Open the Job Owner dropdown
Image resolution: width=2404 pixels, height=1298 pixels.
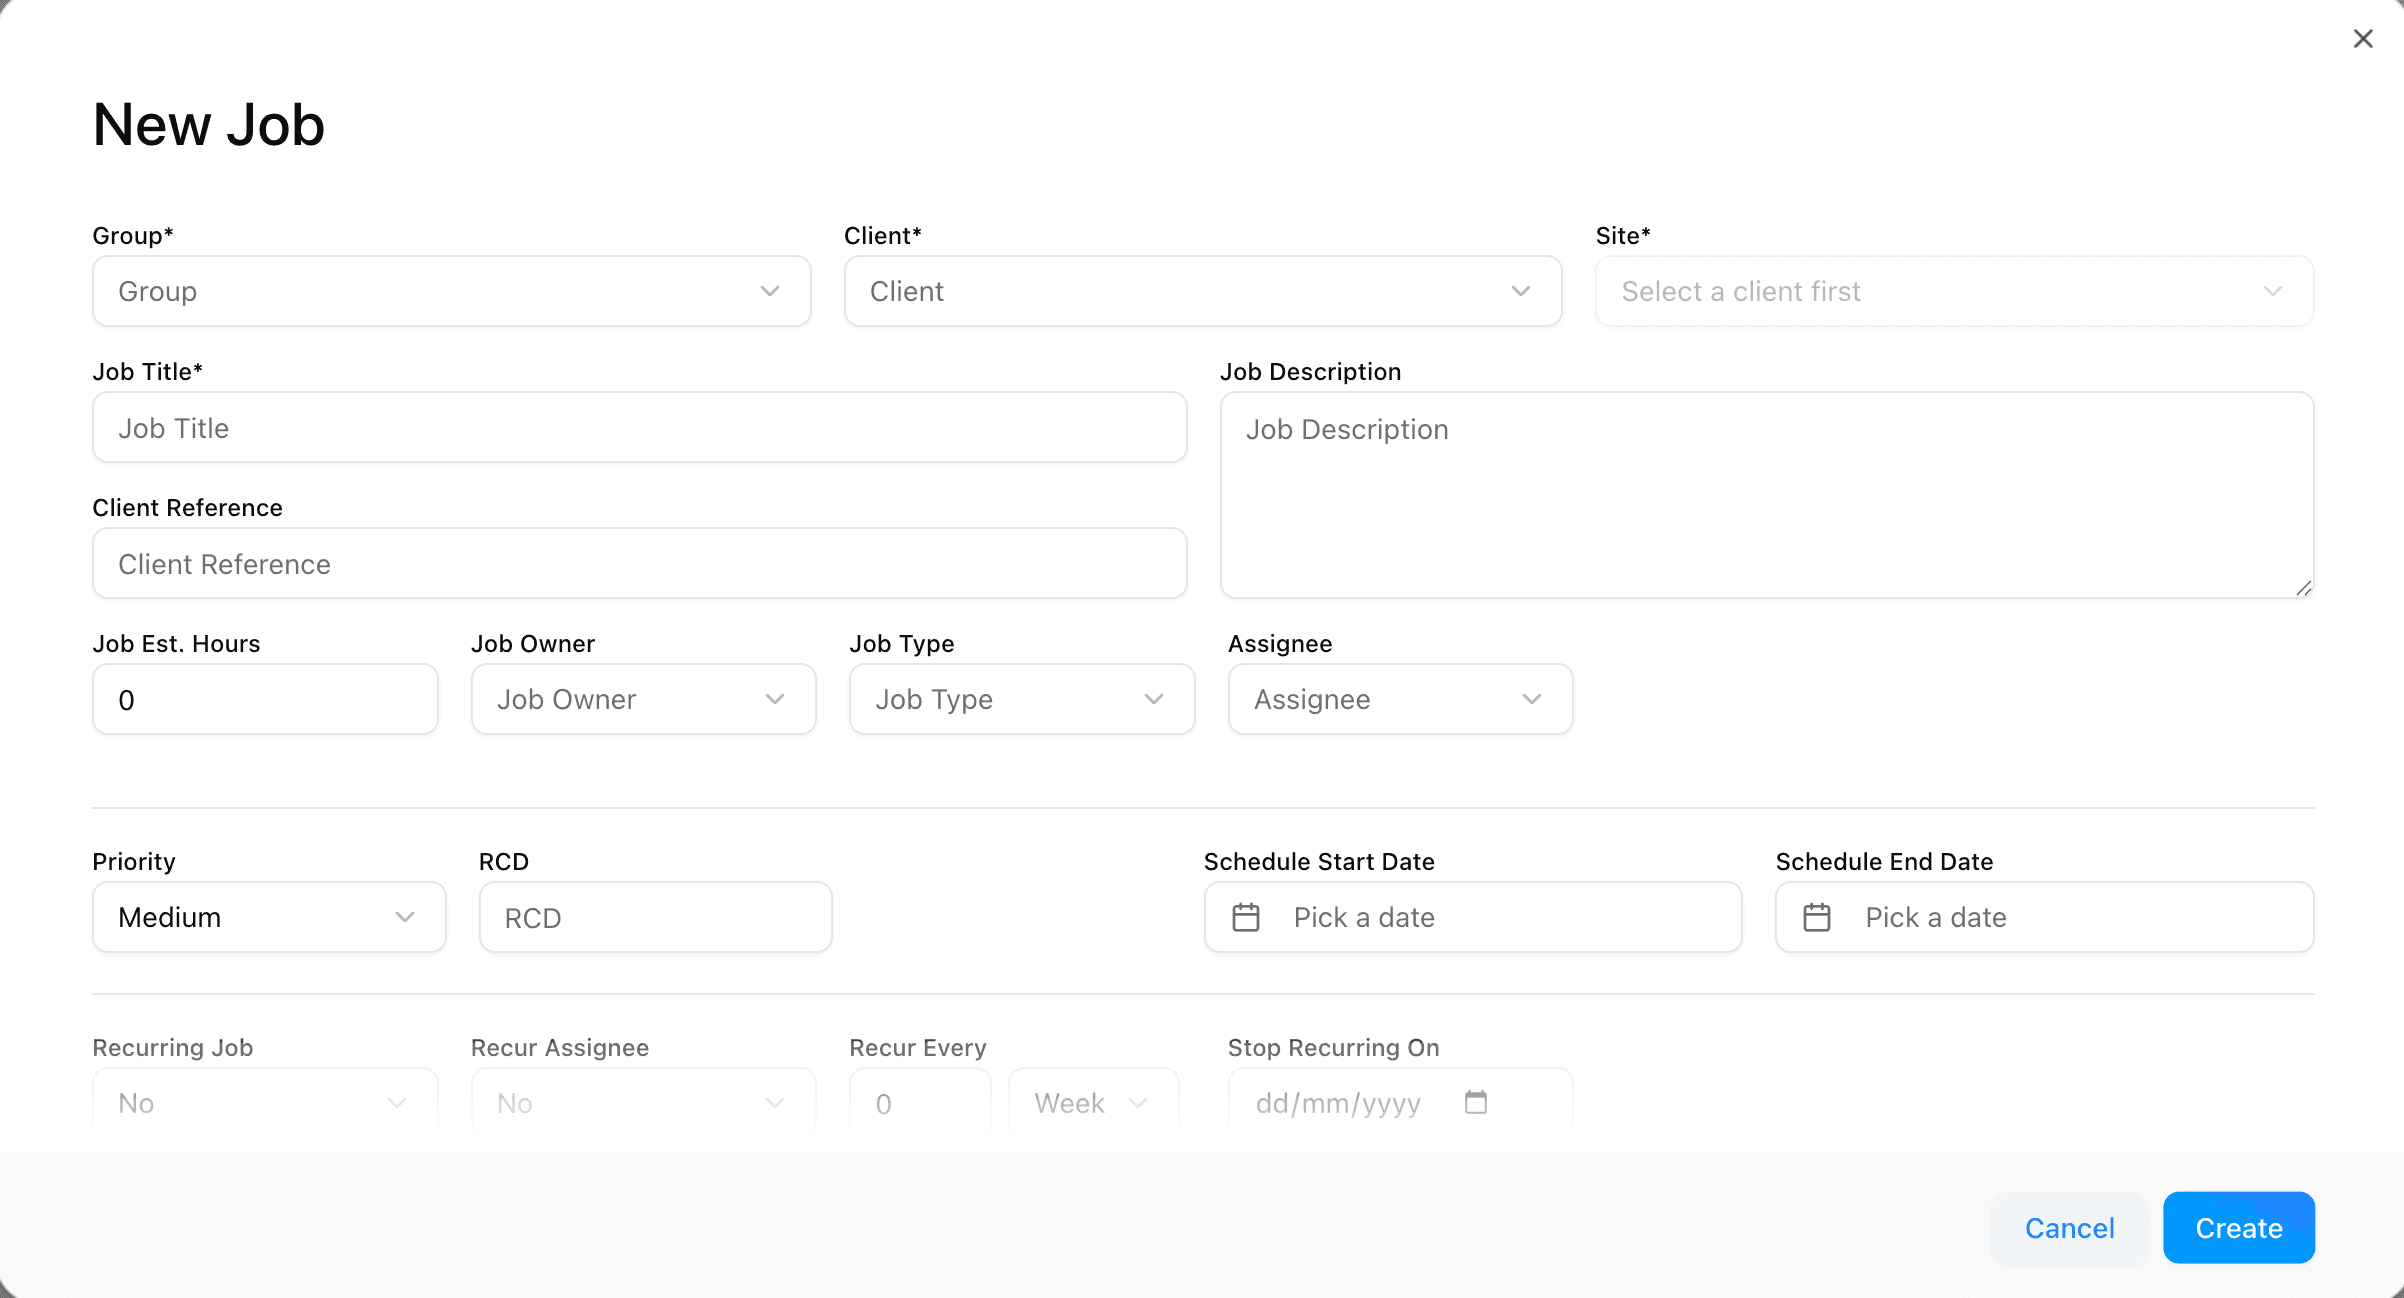point(643,699)
